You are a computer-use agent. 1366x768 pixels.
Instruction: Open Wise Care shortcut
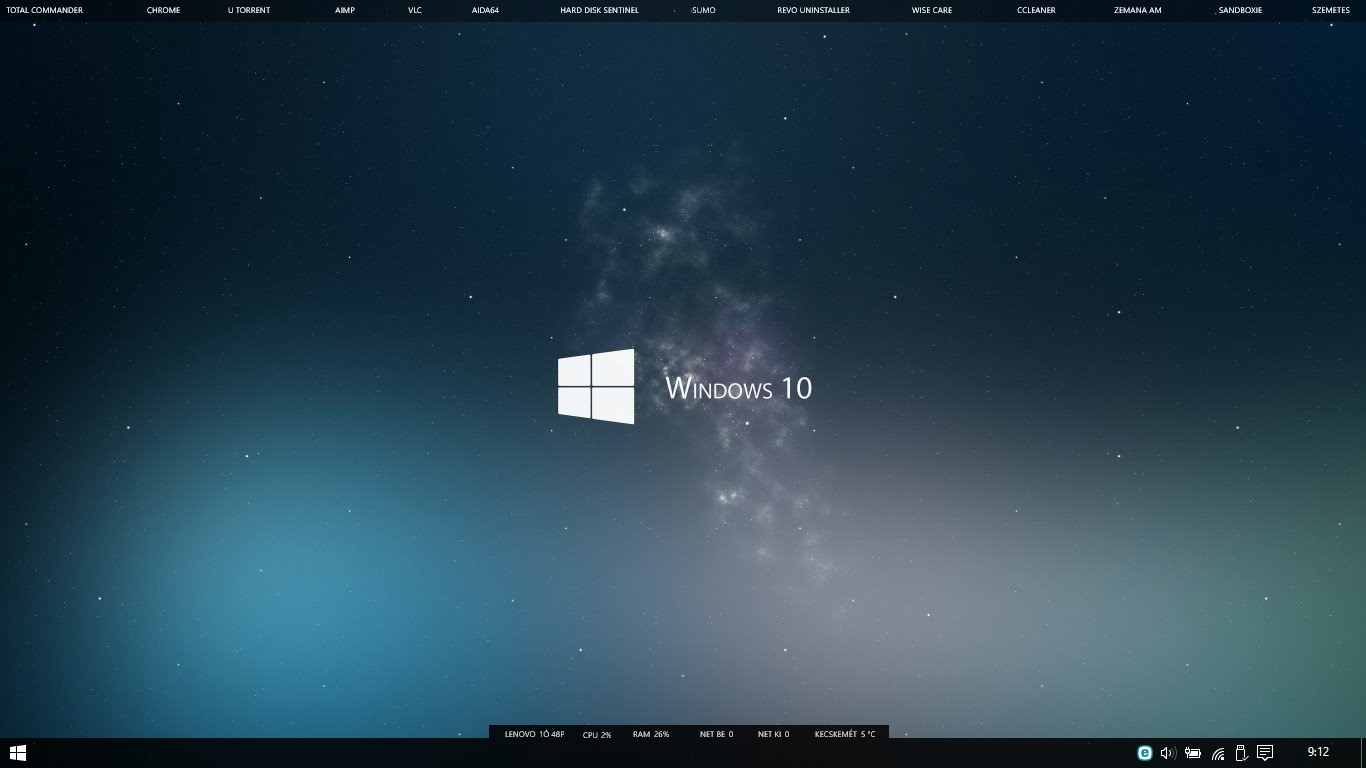[x=932, y=10]
